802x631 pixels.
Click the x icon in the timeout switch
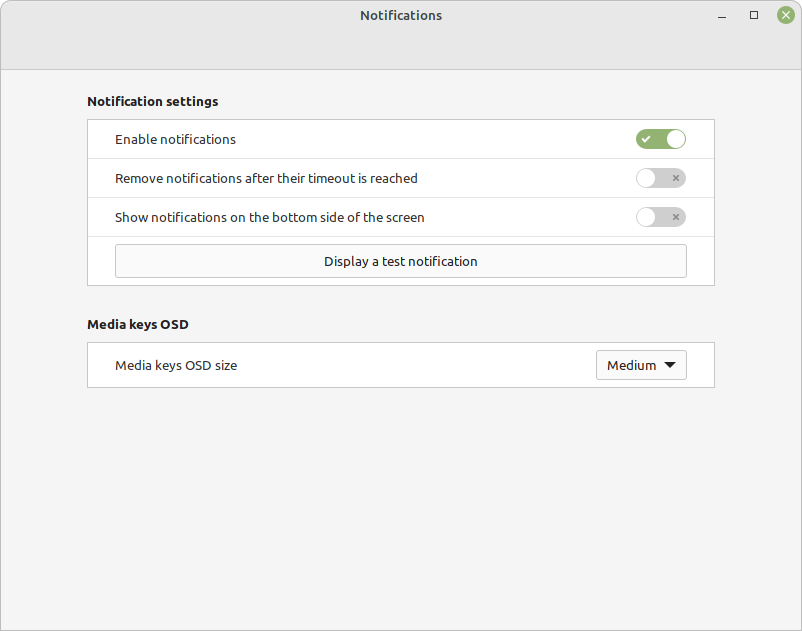(x=676, y=178)
